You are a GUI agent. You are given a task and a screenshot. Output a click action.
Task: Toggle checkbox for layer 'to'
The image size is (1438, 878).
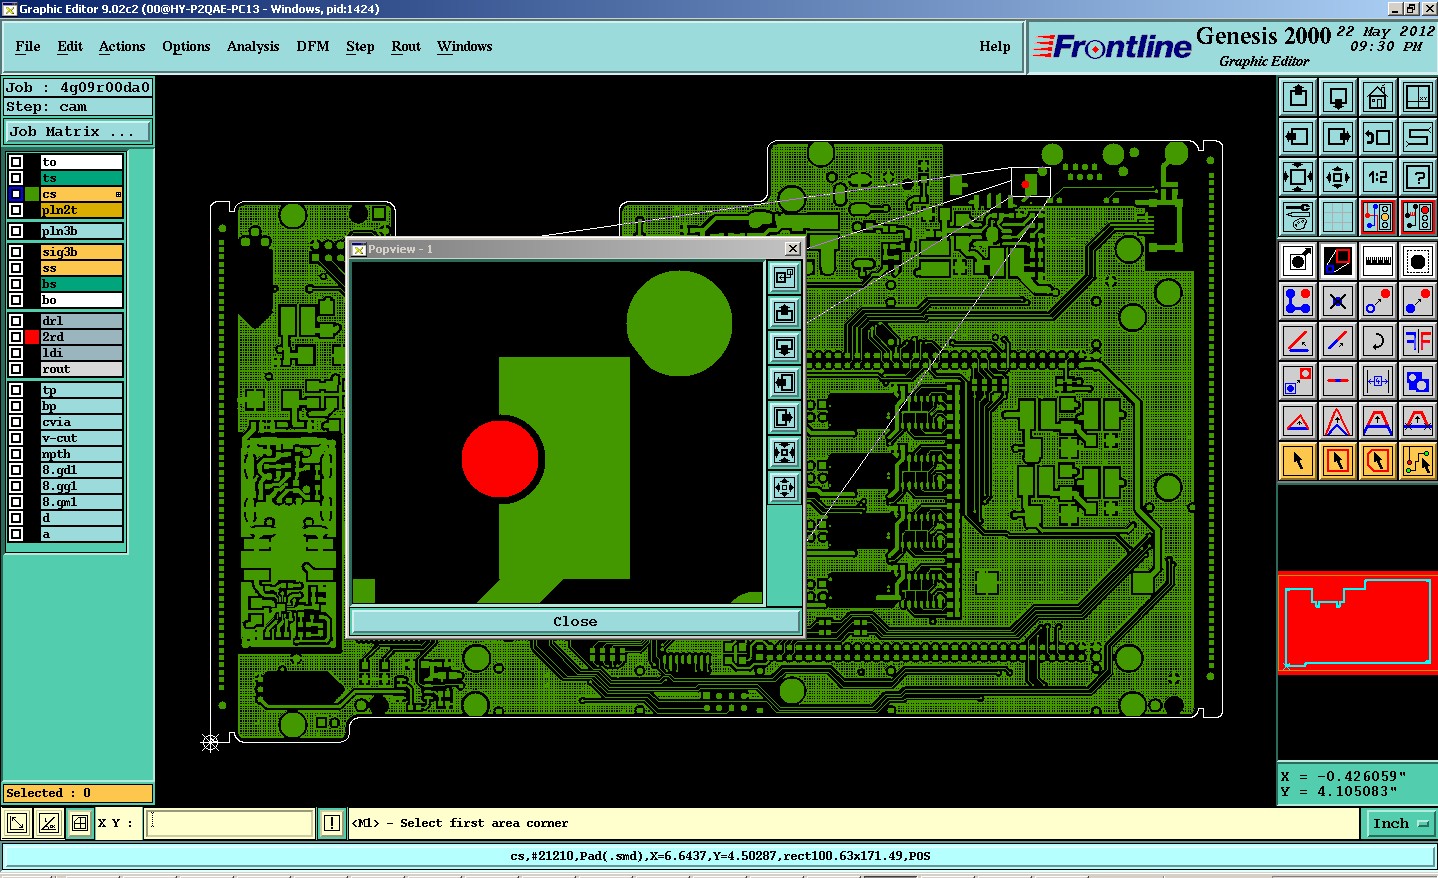pyautogui.click(x=16, y=162)
